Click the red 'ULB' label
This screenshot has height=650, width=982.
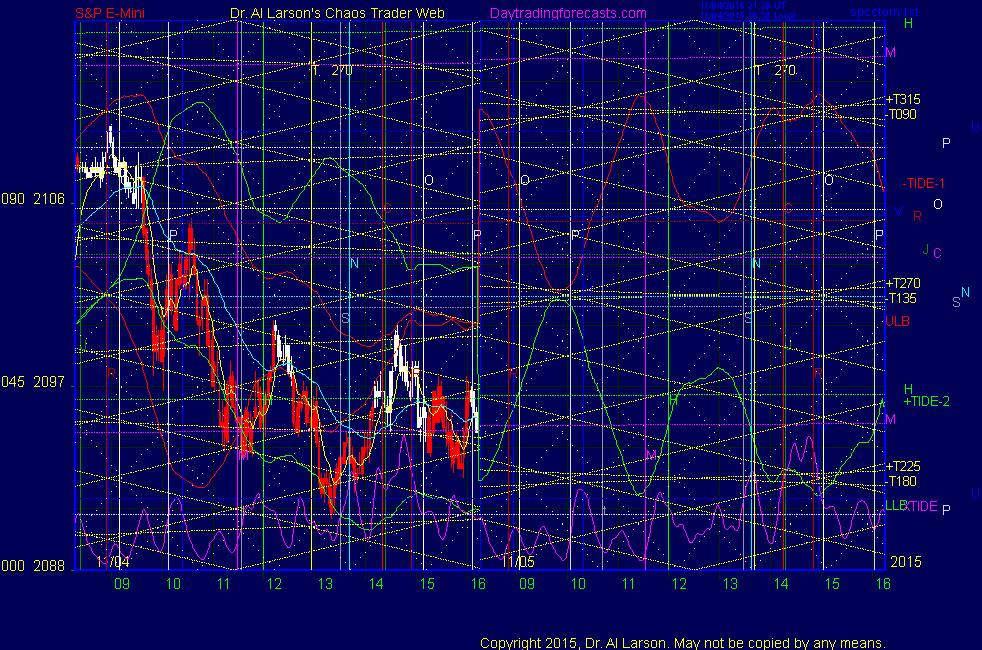[x=897, y=321]
